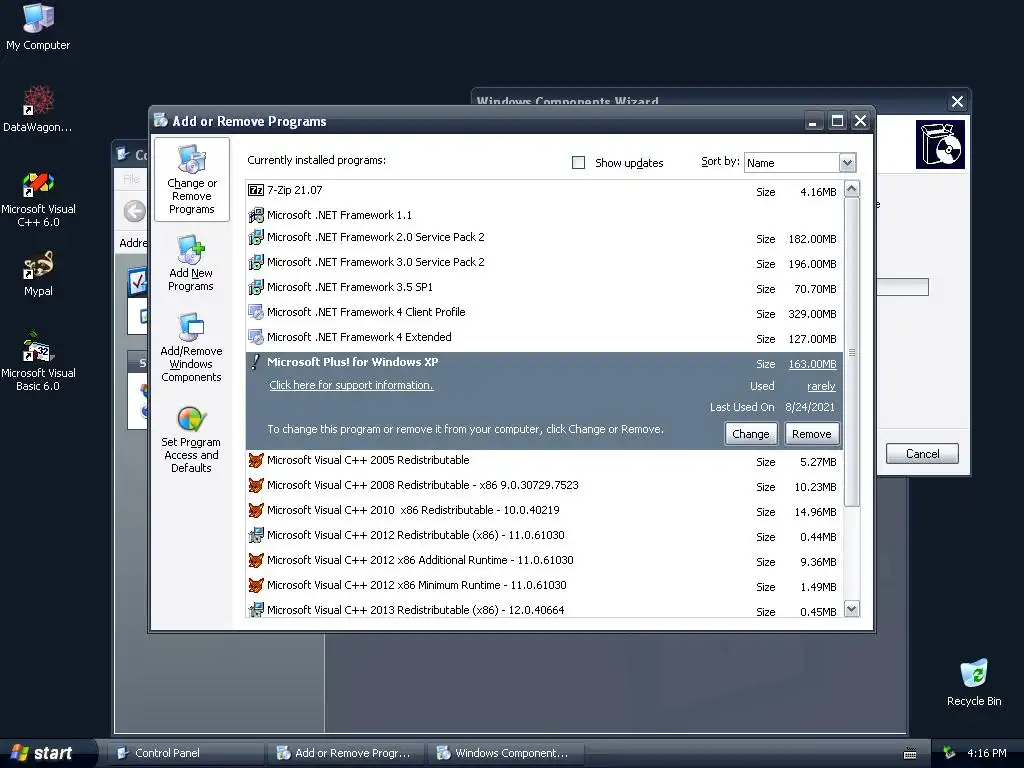1024x768 pixels.
Task: Click Change button for Microsoft Plus!
Action: (x=750, y=434)
